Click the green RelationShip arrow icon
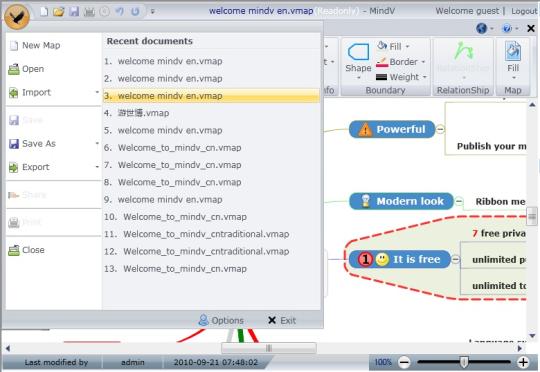Image resolution: width=540 pixels, height=372 pixels. tap(463, 52)
